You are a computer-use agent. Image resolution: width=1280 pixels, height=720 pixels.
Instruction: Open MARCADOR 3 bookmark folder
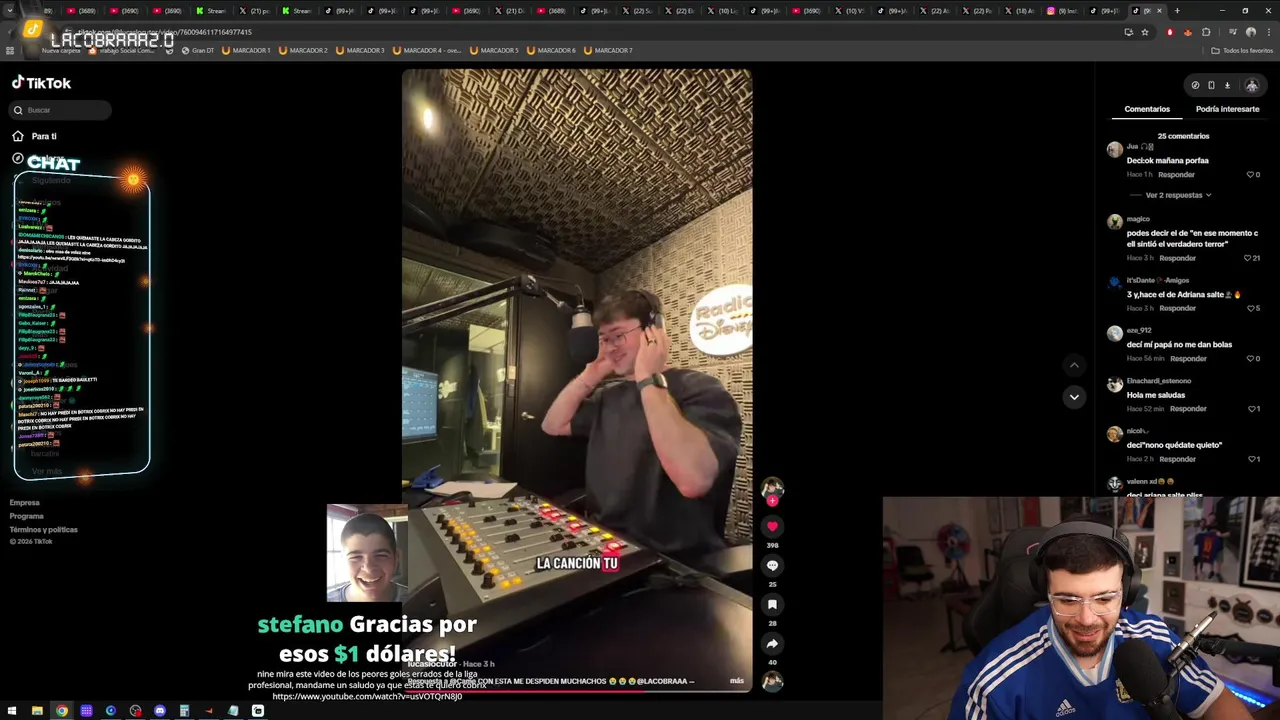click(360, 50)
